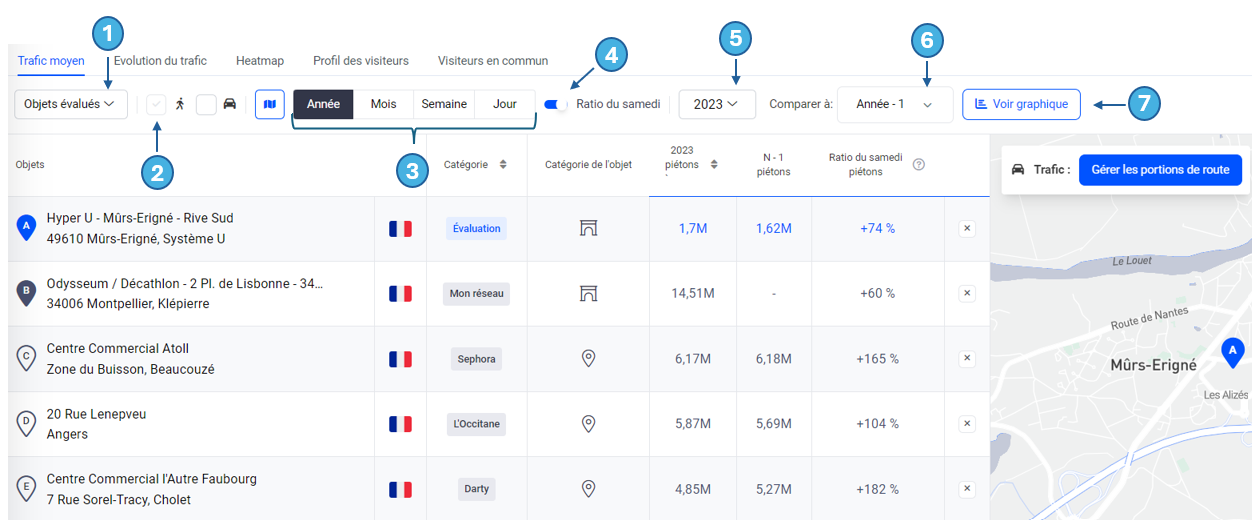
Task: Click the Voir graphique button
Action: tap(1021, 104)
